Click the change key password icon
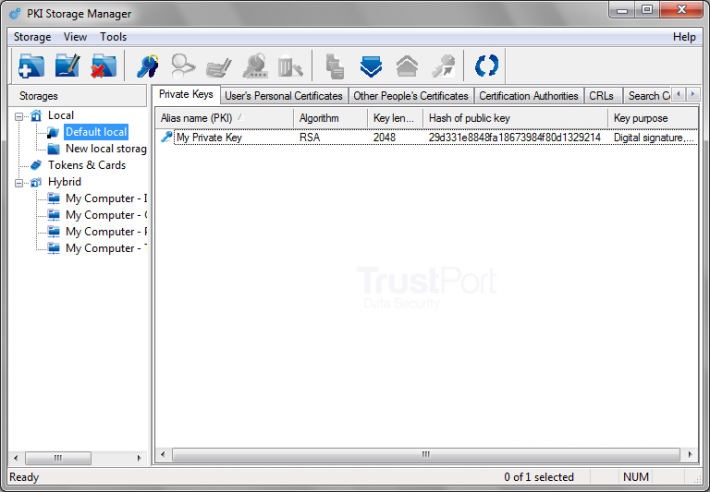 255,66
